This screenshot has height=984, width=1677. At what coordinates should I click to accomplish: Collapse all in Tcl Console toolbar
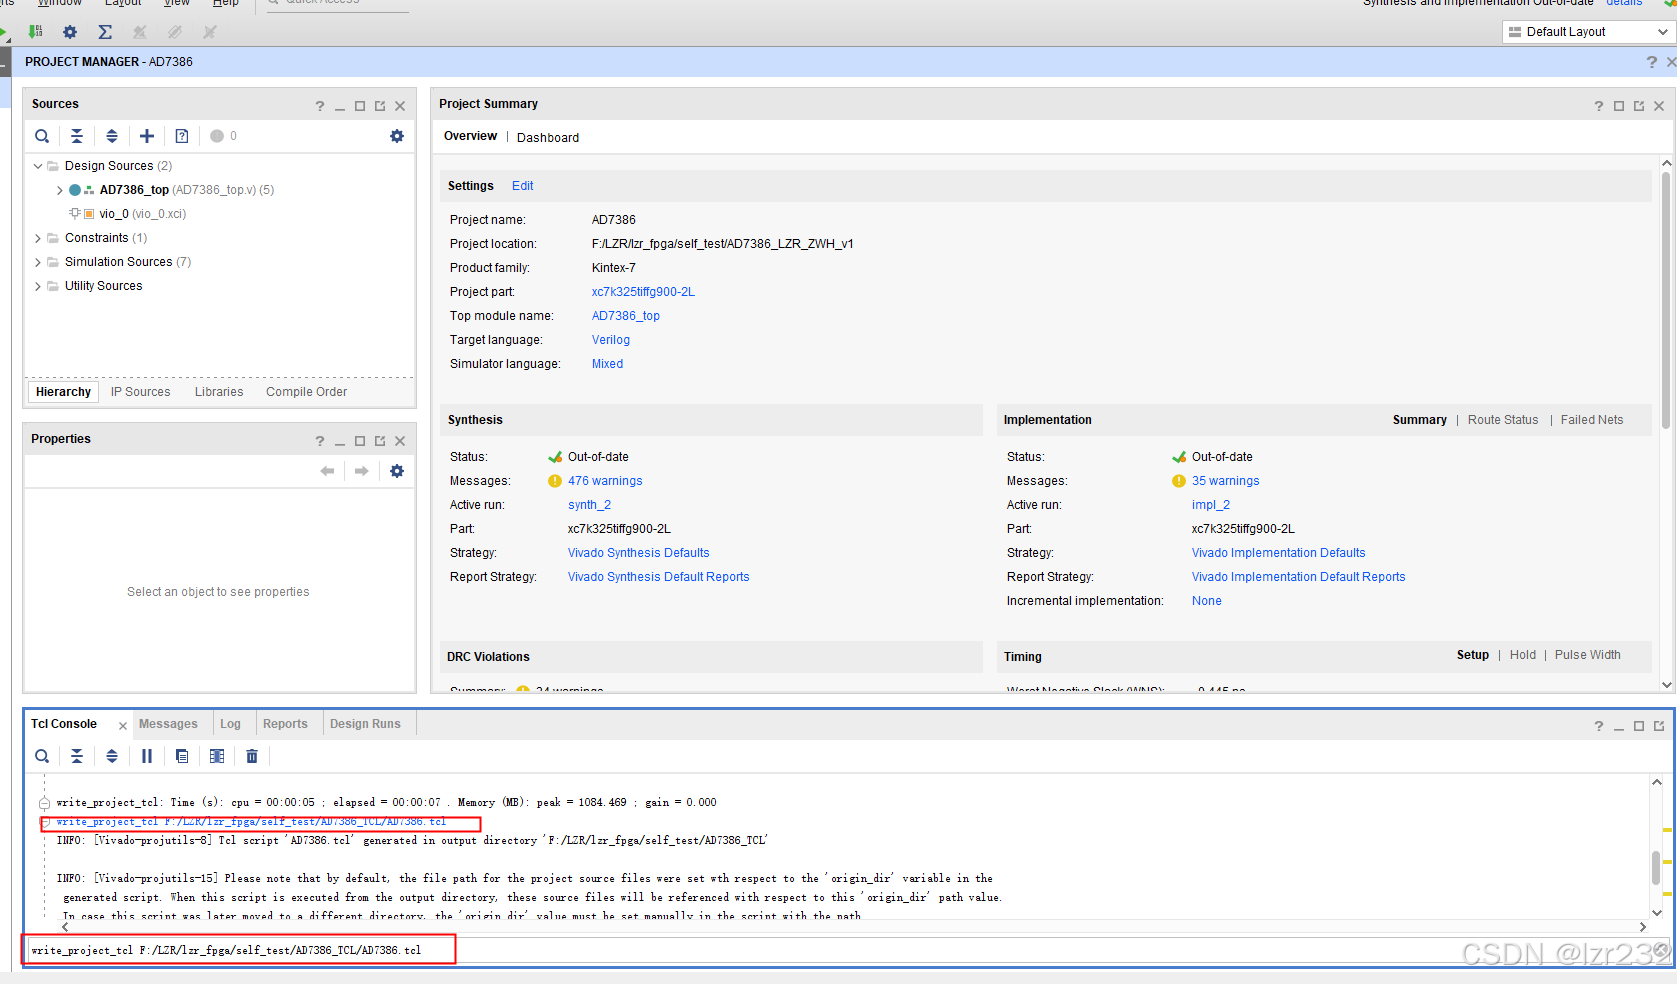[77, 756]
